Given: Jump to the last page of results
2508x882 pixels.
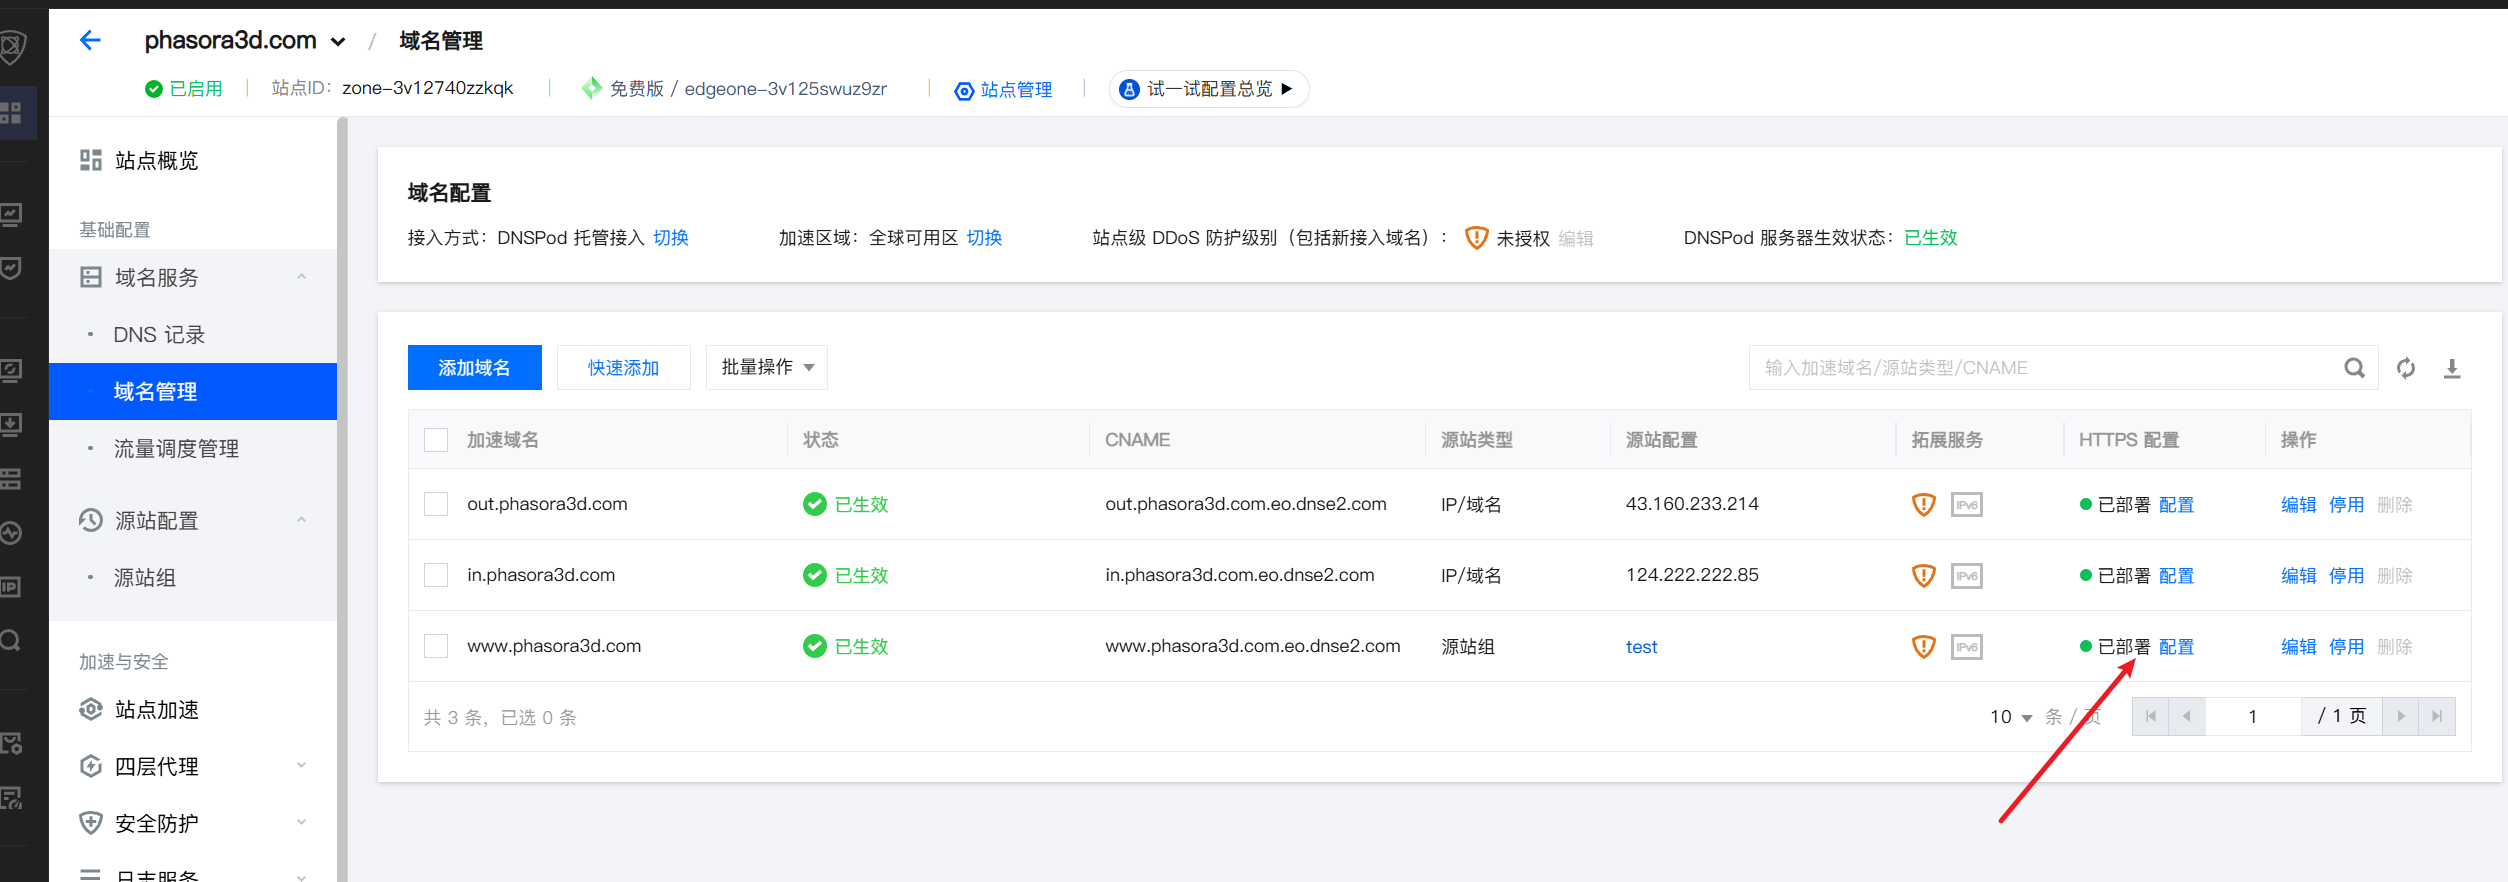Looking at the screenshot, I should point(2437,716).
